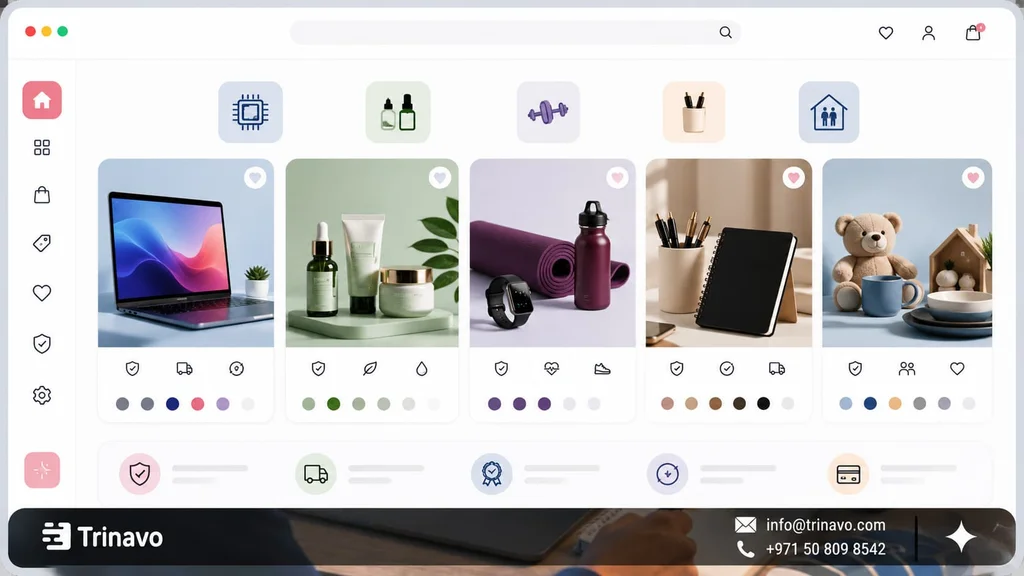Click the award ribbon feature icon
This screenshot has width=1024, height=576.
point(492,473)
